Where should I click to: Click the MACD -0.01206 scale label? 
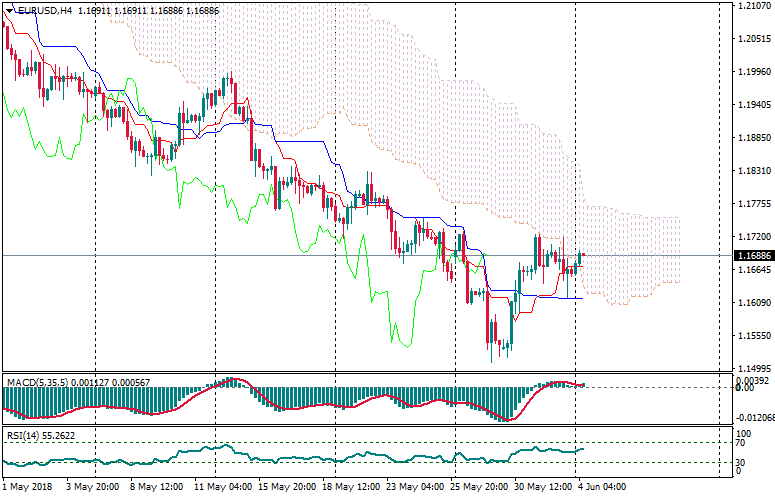tap(750, 417)
